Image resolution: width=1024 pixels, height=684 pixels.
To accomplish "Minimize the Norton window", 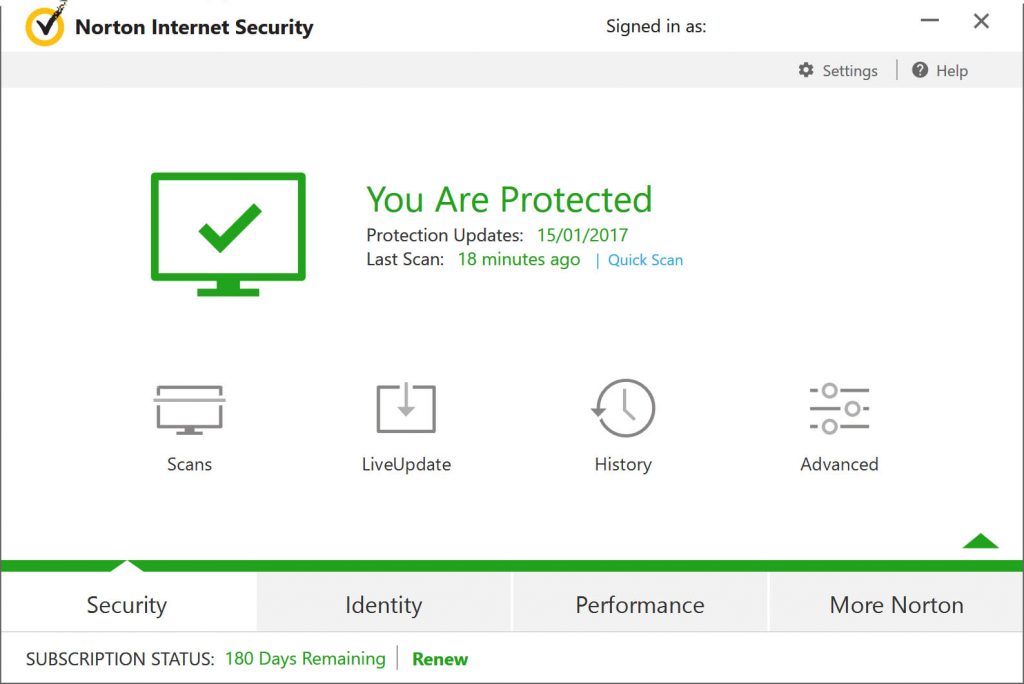I will coord(929,21).
